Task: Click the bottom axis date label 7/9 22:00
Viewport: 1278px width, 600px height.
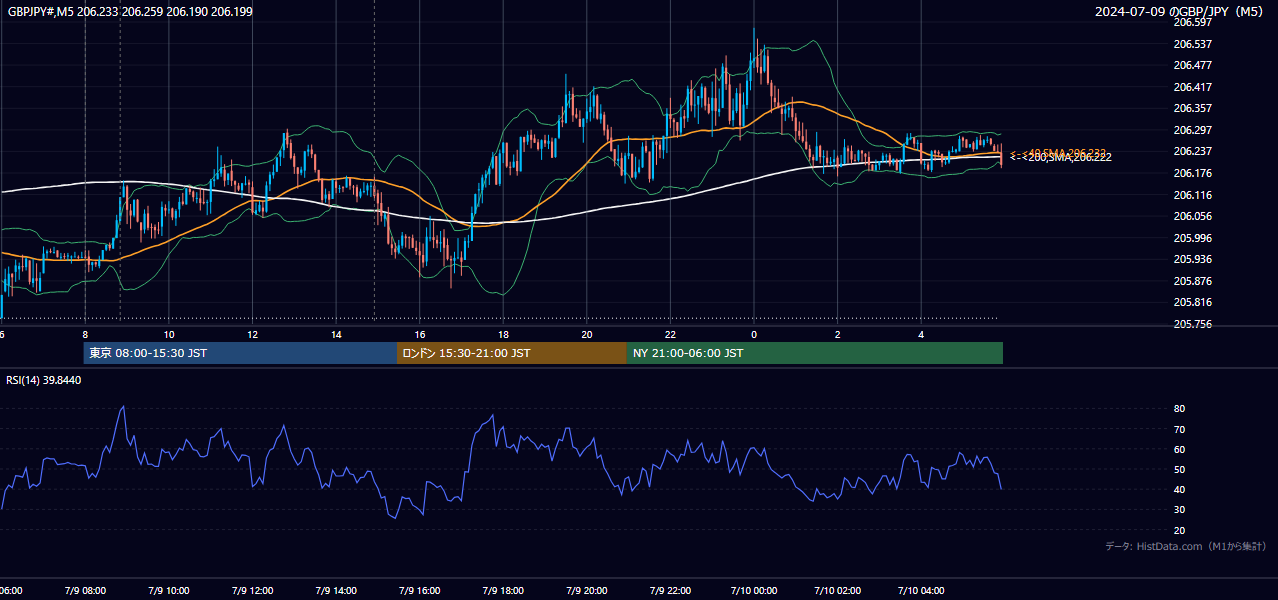Action: point(670,591)
